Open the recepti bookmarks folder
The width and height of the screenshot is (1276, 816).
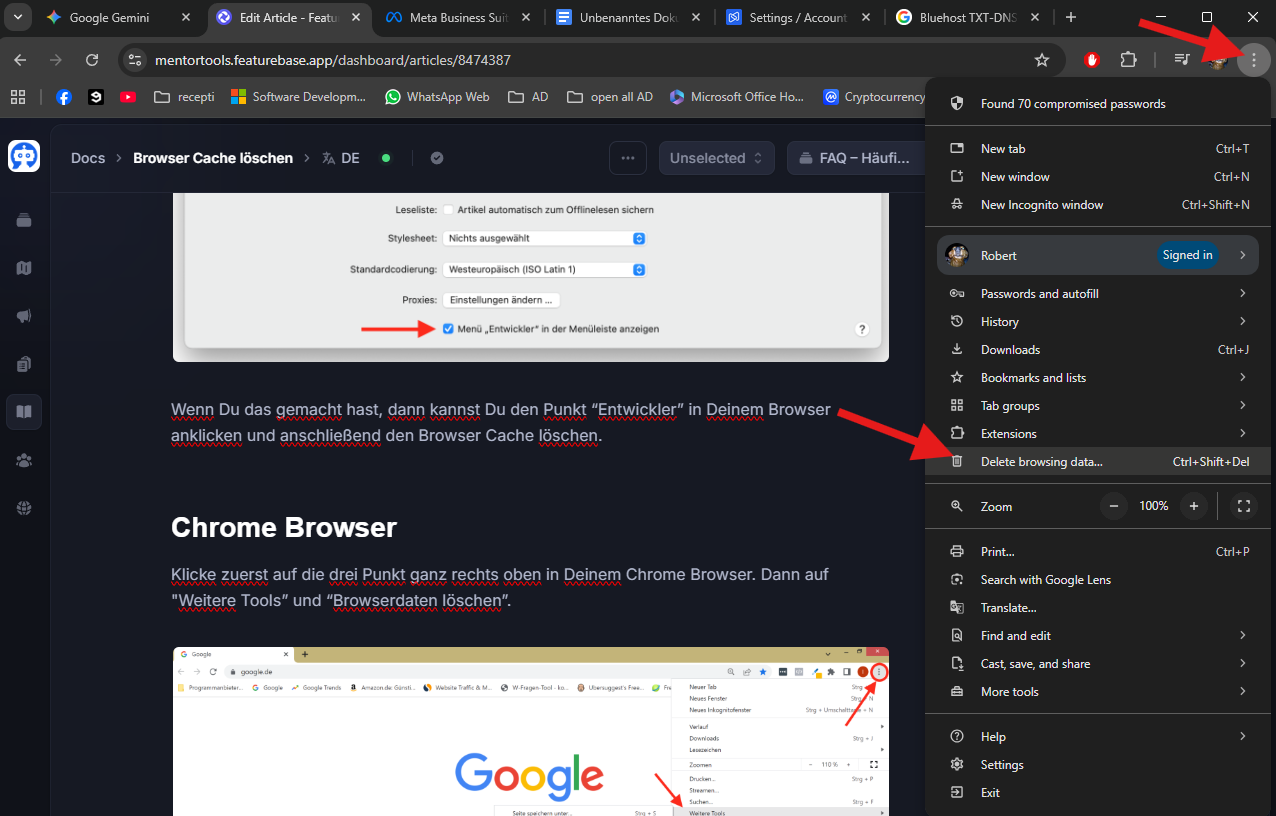tap(184, 97)
